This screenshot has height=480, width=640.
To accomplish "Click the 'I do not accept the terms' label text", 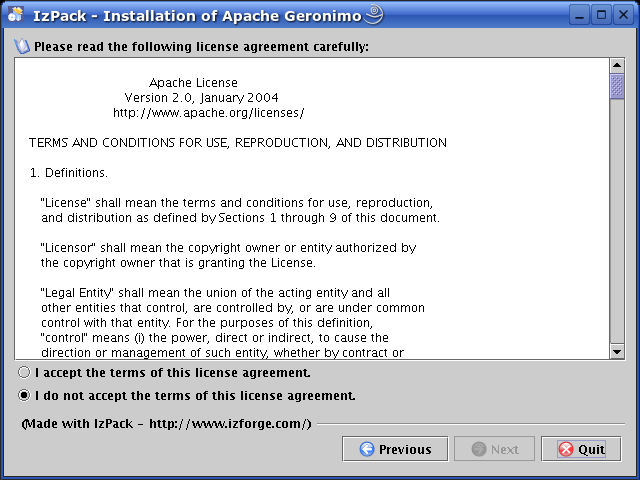I will pyautogui.click(x=195, y=396).
